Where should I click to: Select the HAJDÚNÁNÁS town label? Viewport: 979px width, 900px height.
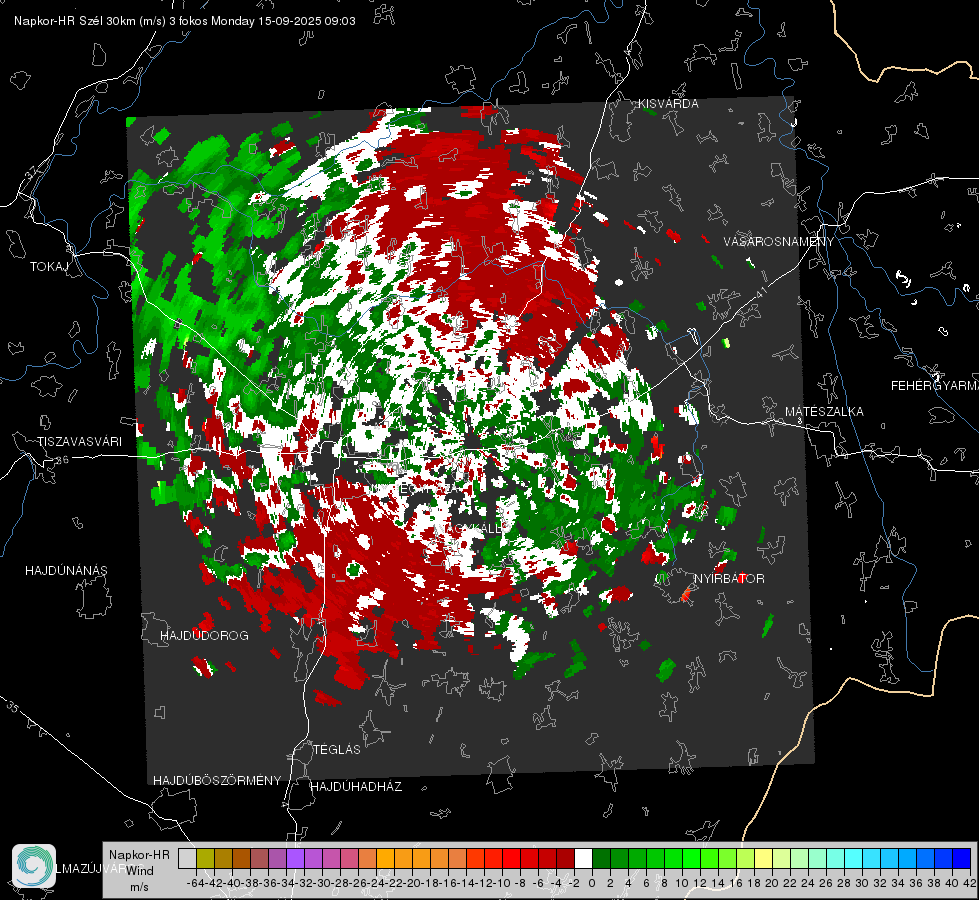point(66,571)
